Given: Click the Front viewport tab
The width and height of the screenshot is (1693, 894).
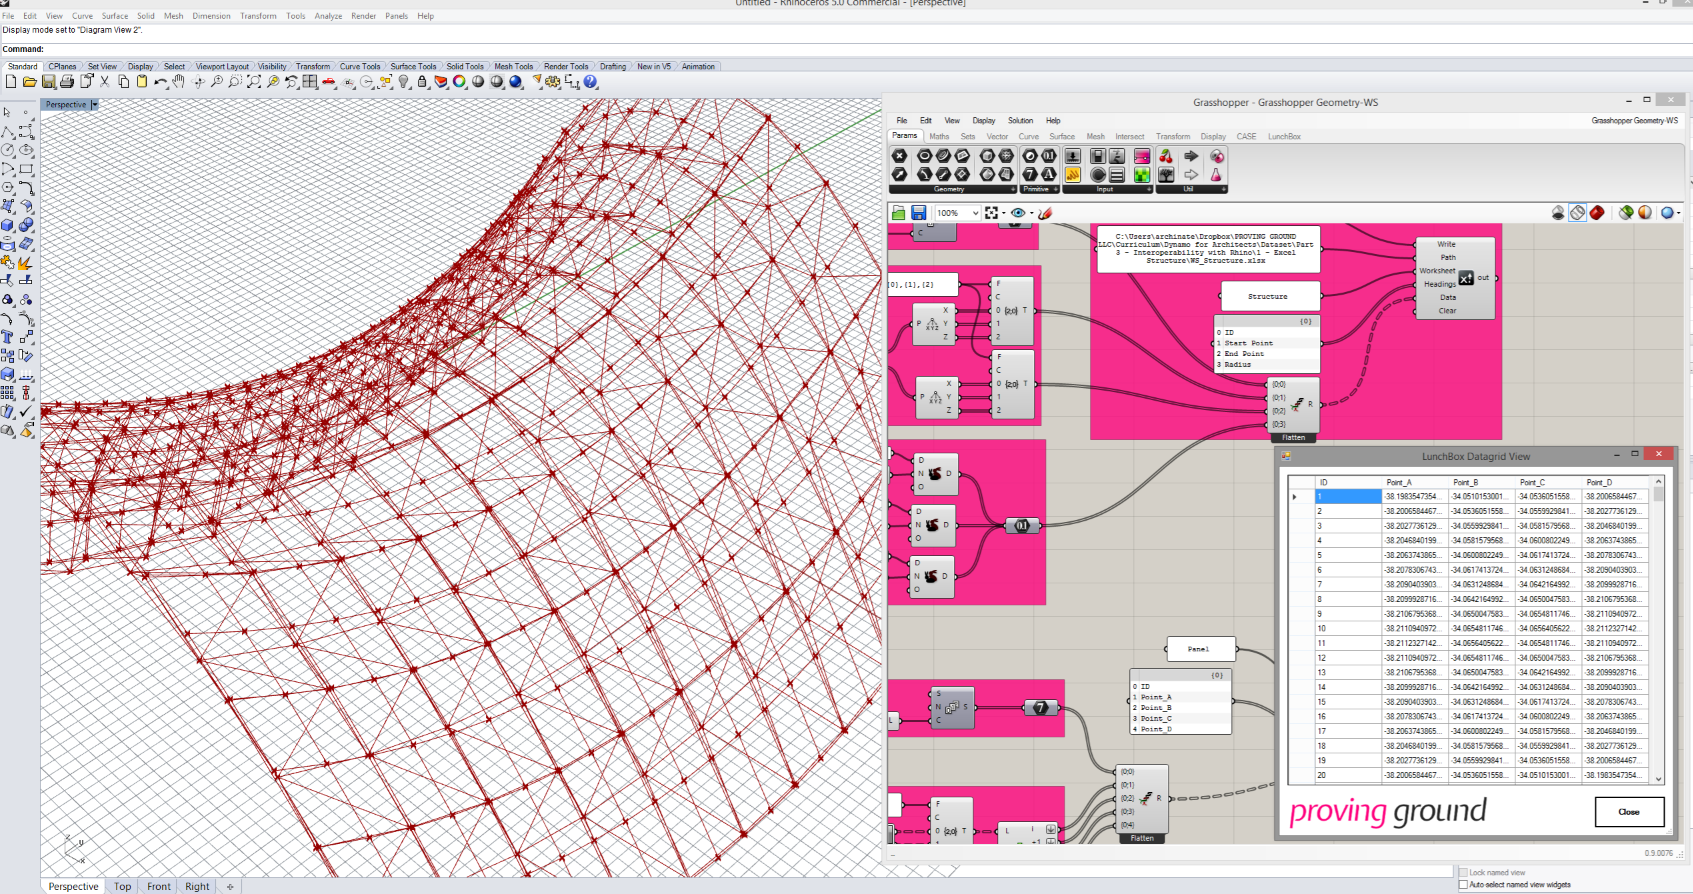Looking at the screenshot, I should (159, 886).
